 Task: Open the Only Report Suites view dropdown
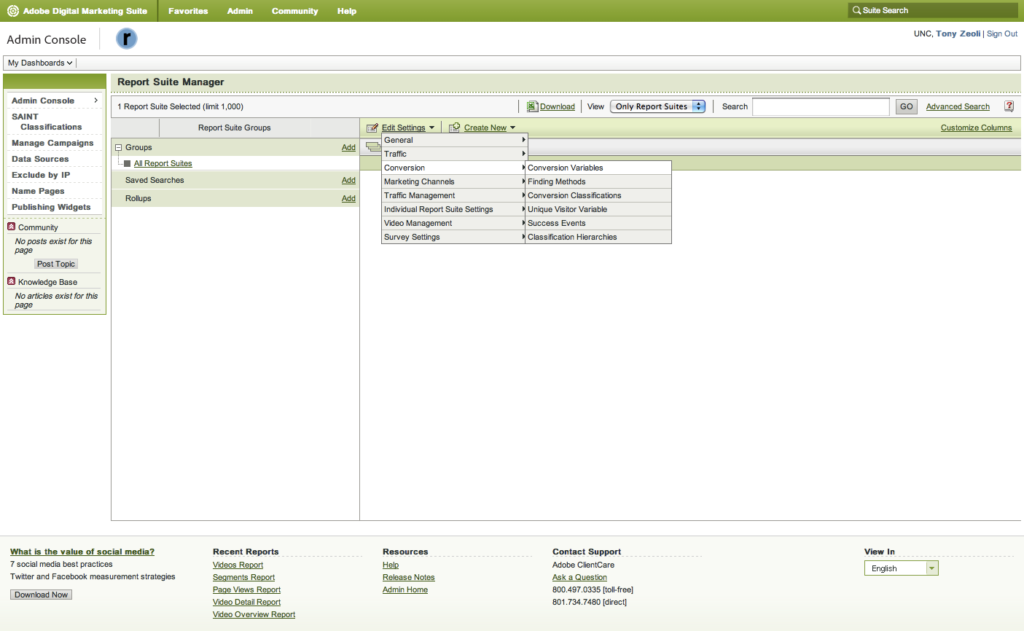coord(658,106)
